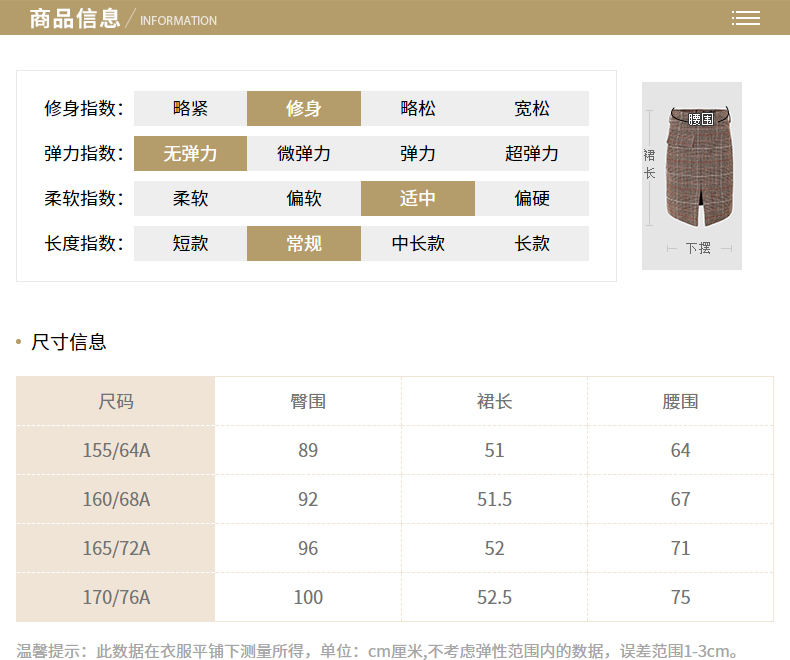
Task: Click the highlighted 常规 length option
Action: pos(304,244)
